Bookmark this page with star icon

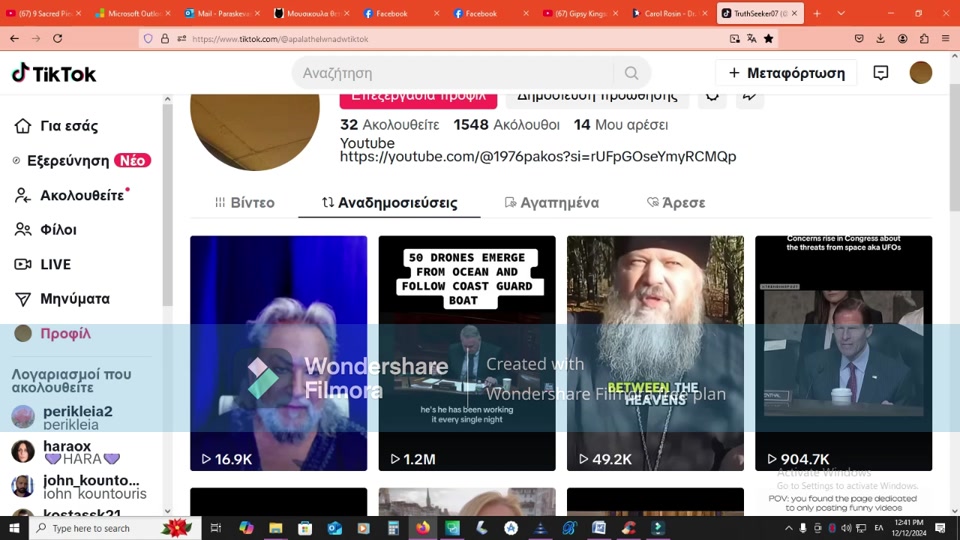click(x=768, y=39)
